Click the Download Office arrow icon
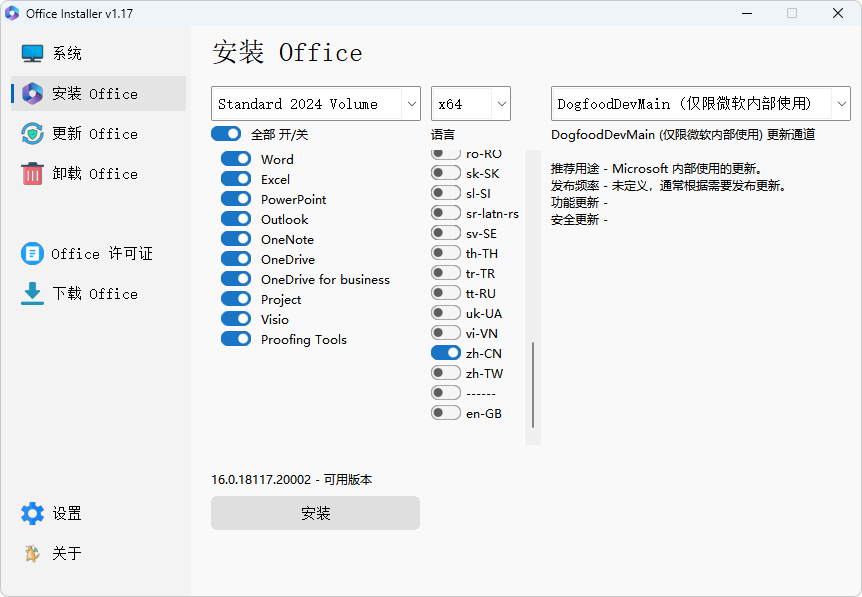Viewport: 862px width, 597px height. [x=33, y=294]
